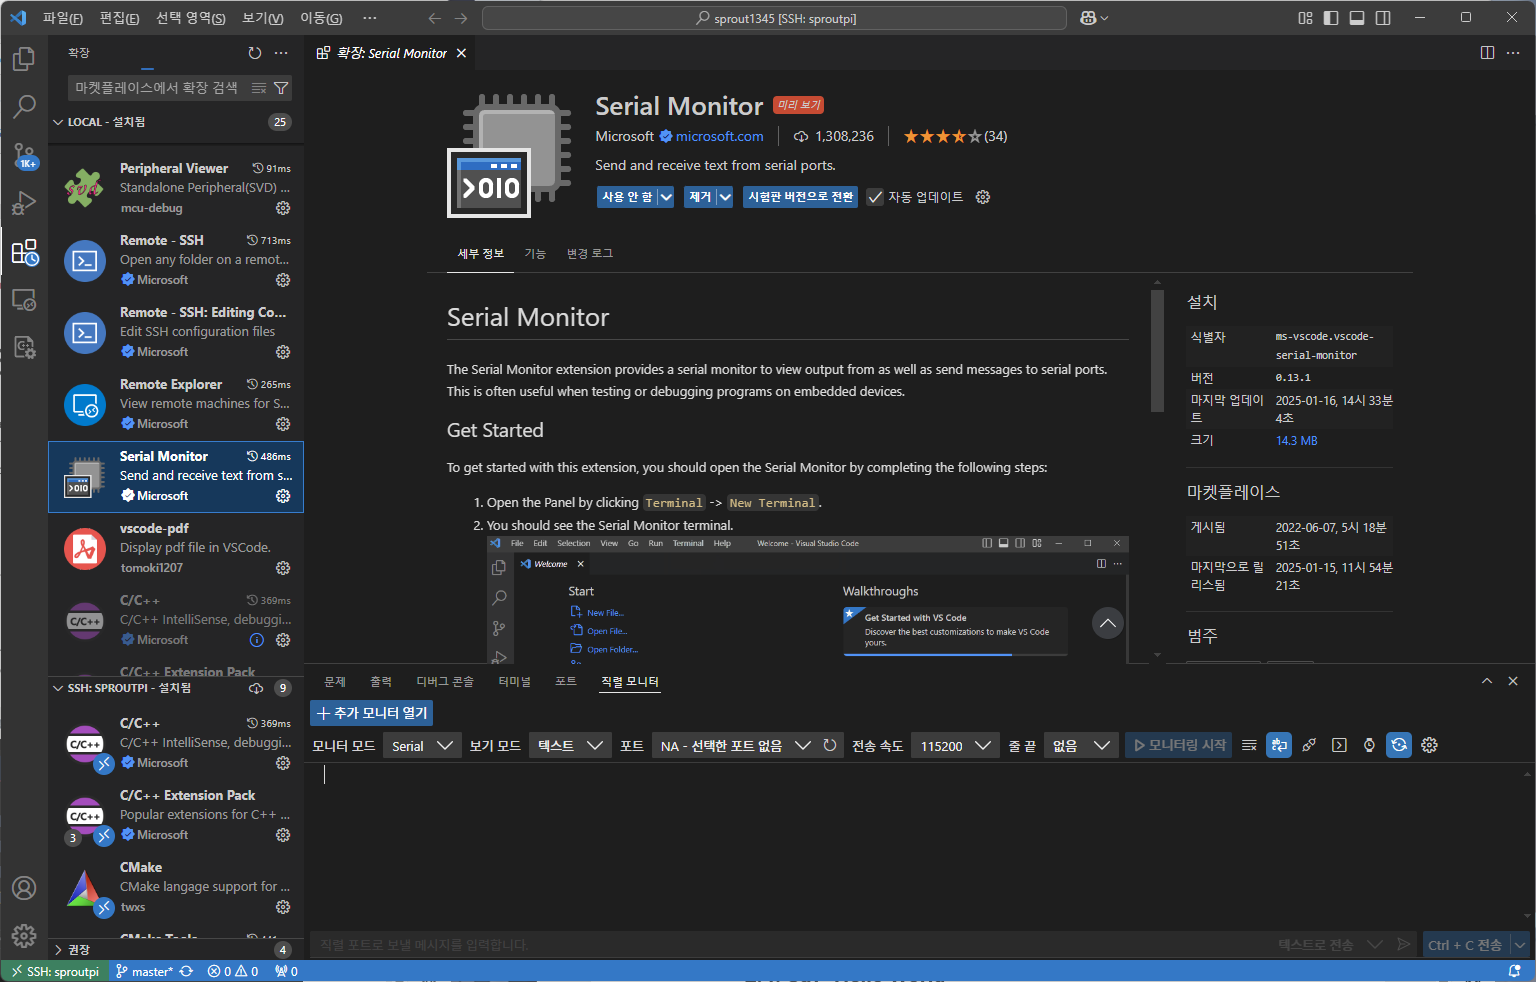Switch to the 출력 panel tab
Viewport: 1536px width, 982px height.
(x=381, y=681)
